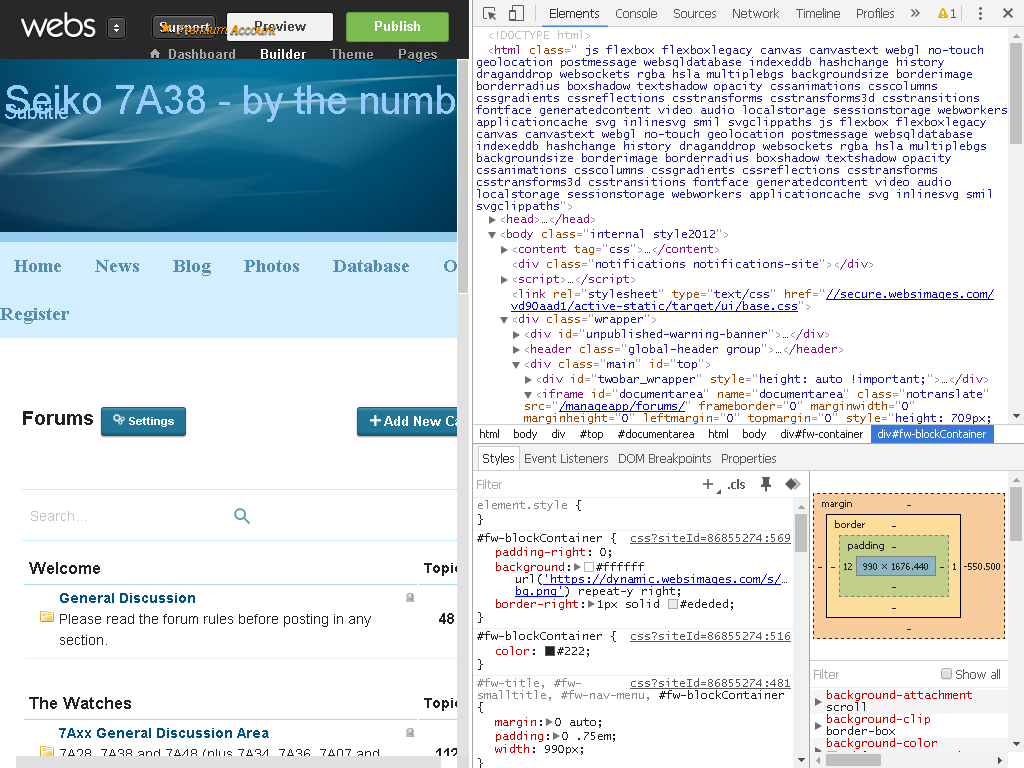
Task: Click the New Style Rule plus icon
Action: coord(709,484)
